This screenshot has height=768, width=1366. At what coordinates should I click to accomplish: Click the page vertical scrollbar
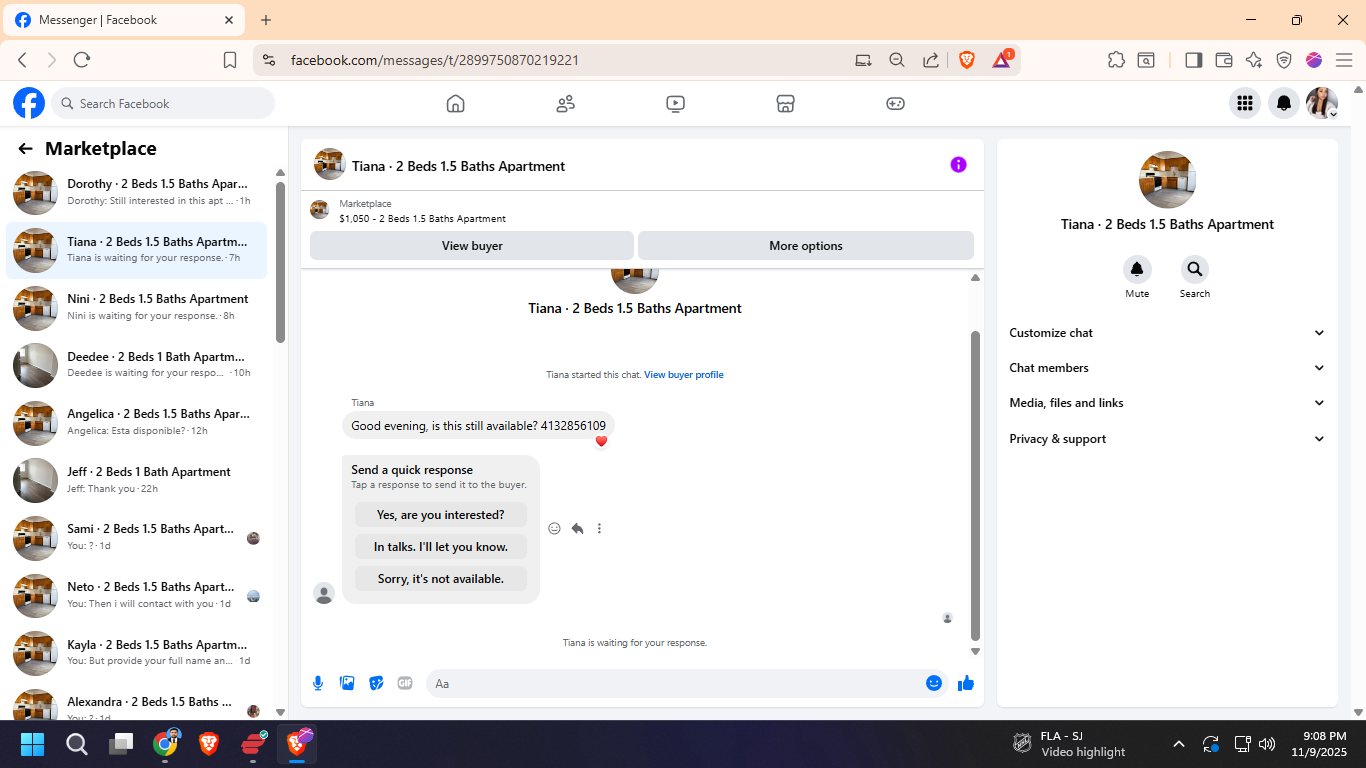click(x=1358, y=400)
